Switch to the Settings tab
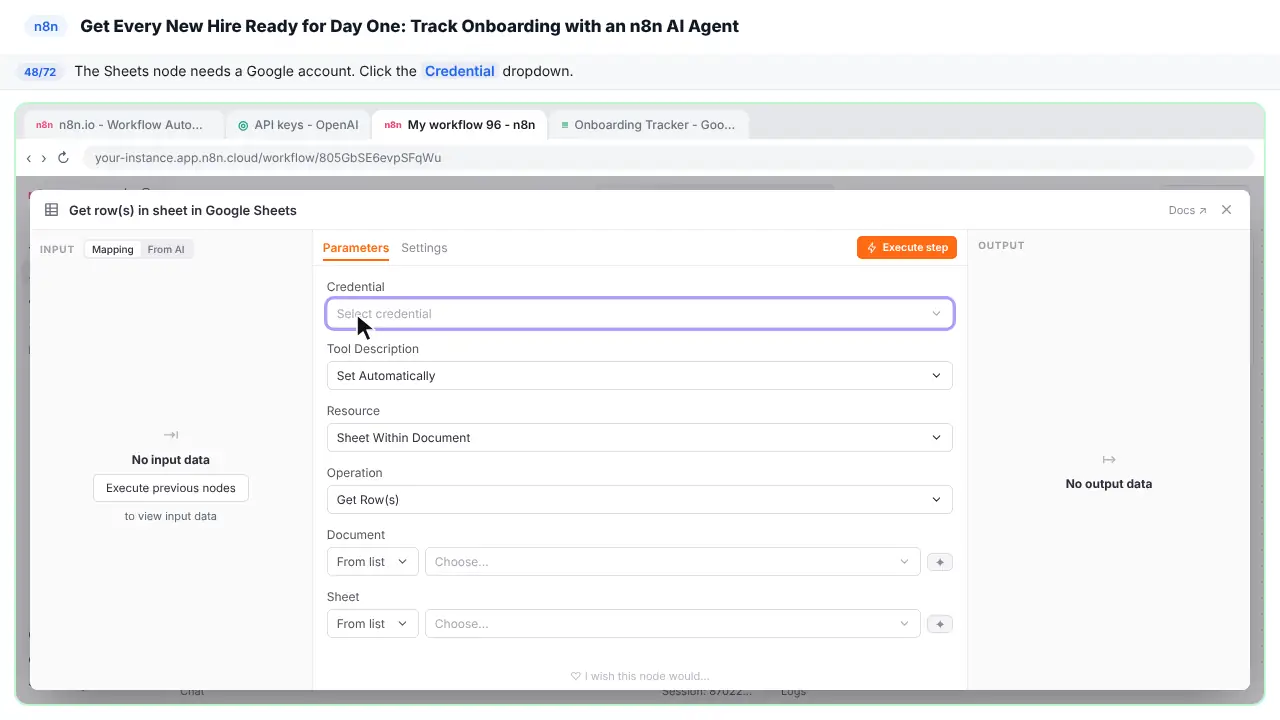Screen dimensions: 1280x720 point(424,248)
